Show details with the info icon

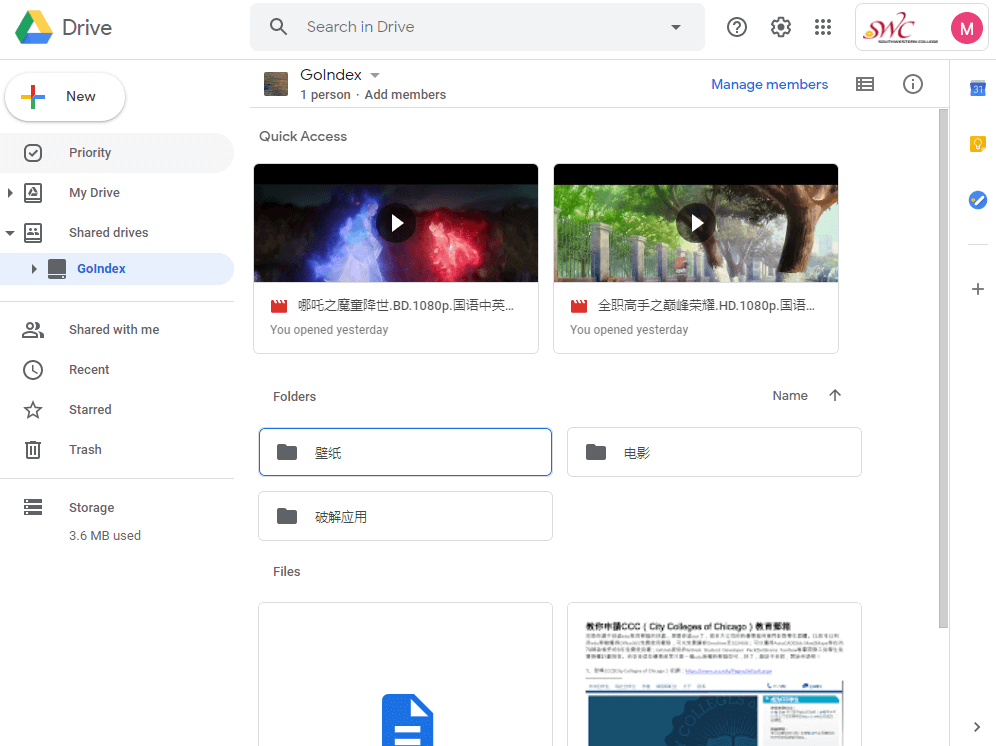(x=913, y=84)
